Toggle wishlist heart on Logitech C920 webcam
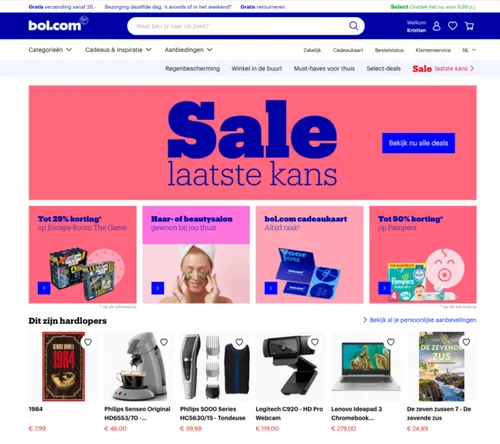 315,342
